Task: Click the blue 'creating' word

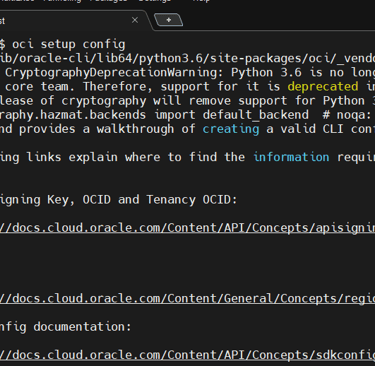Action: 231,129
